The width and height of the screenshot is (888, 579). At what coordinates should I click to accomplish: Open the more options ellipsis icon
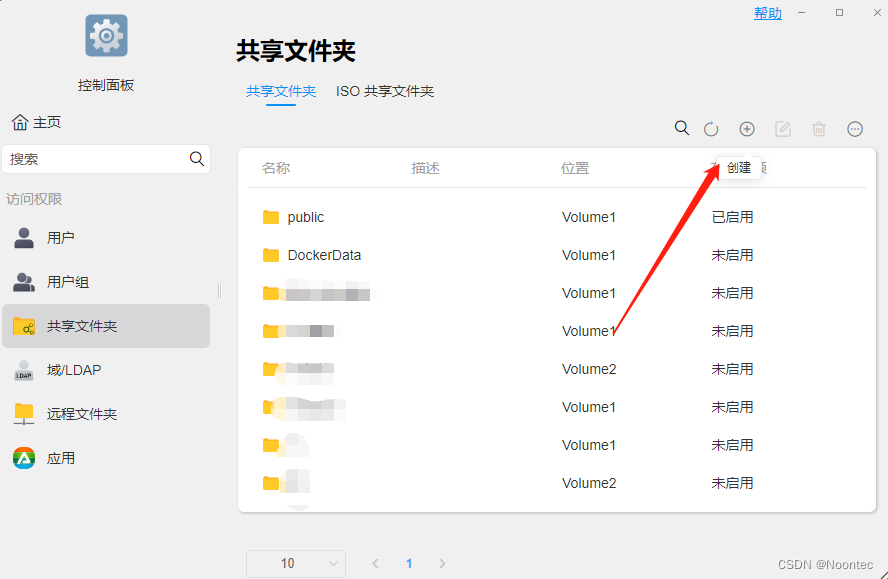(x=855, y=129)
